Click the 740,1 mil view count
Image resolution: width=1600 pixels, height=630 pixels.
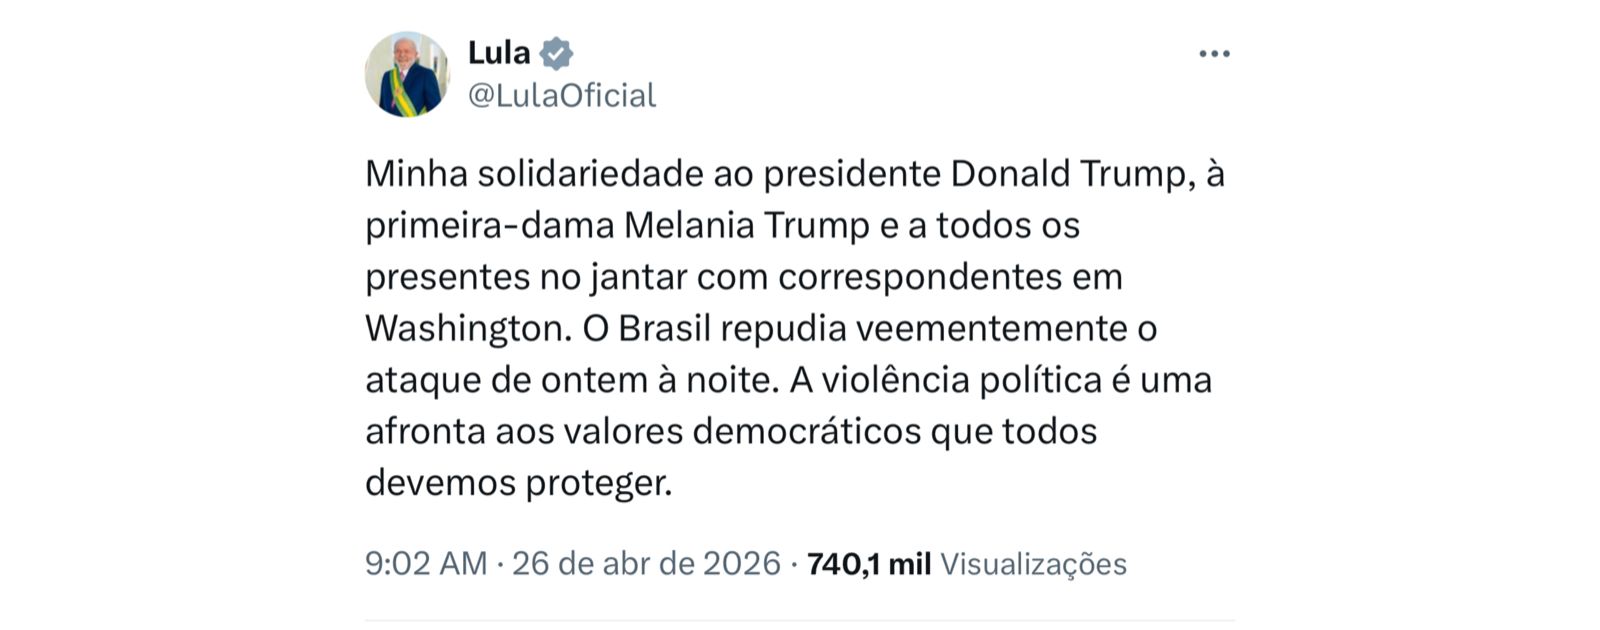(868, 564)
